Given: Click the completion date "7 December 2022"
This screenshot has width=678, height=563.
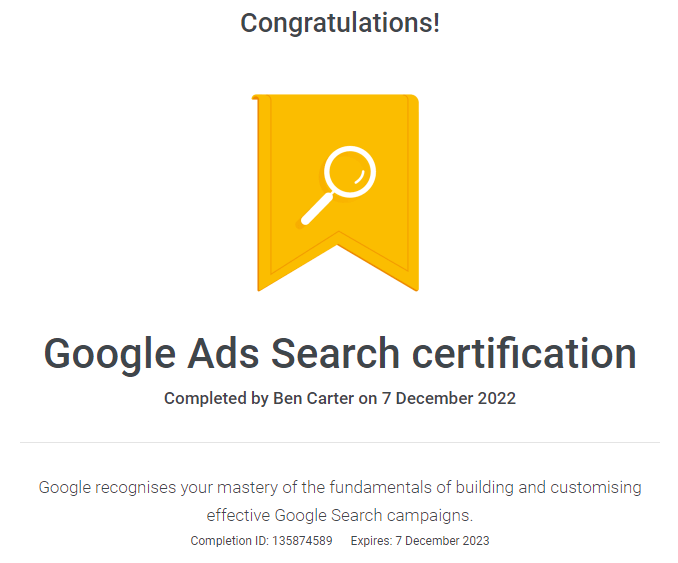Looking at the screenshot, I should click(x=448, y=398).
